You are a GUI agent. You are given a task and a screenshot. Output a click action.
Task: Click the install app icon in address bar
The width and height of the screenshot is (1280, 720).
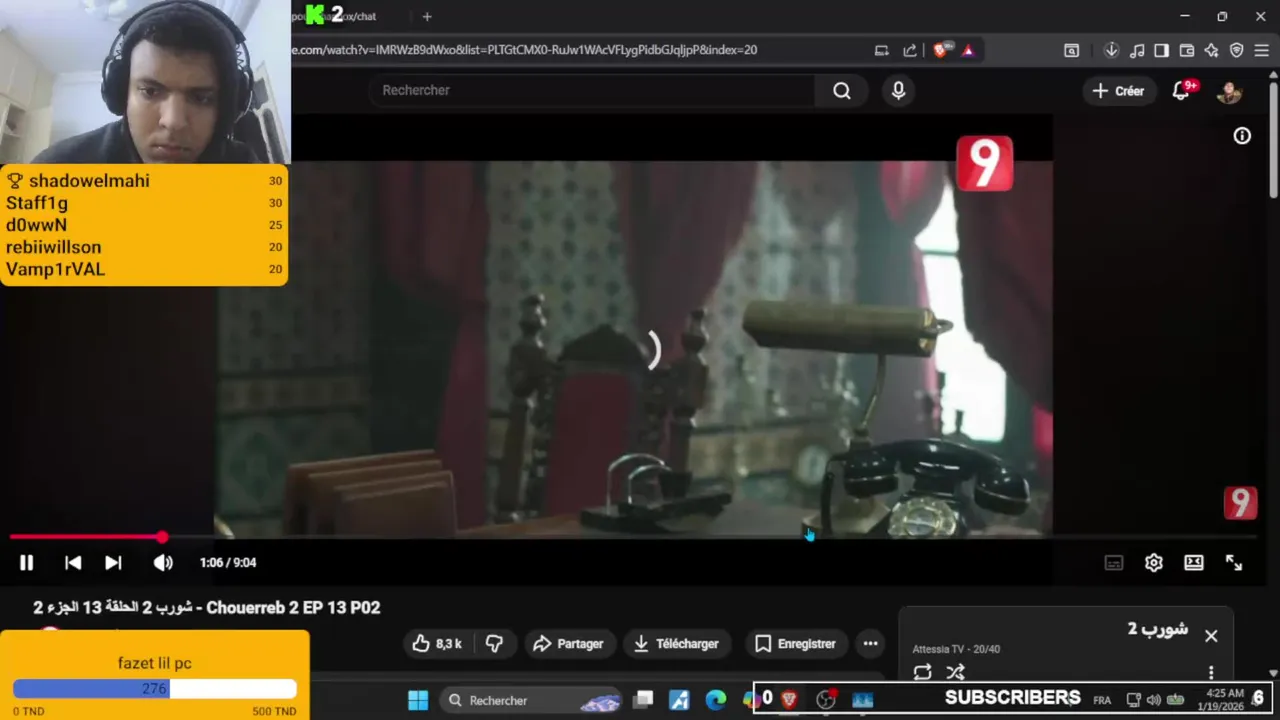pos(881,50)
